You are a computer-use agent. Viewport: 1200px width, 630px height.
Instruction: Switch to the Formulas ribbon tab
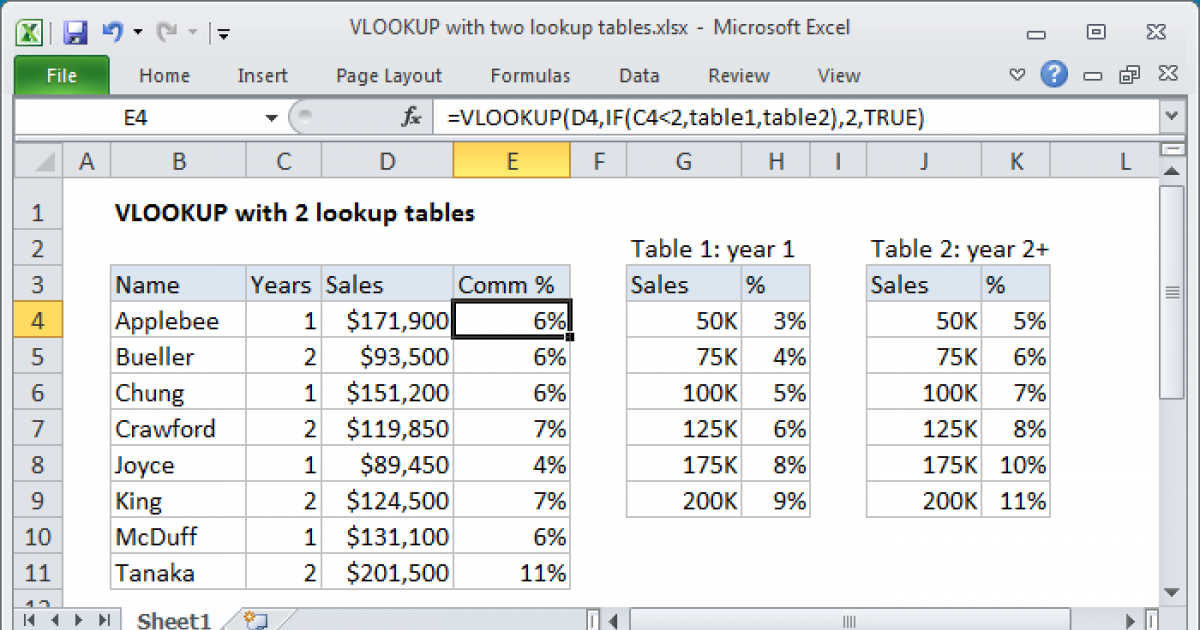click(530, 75)
